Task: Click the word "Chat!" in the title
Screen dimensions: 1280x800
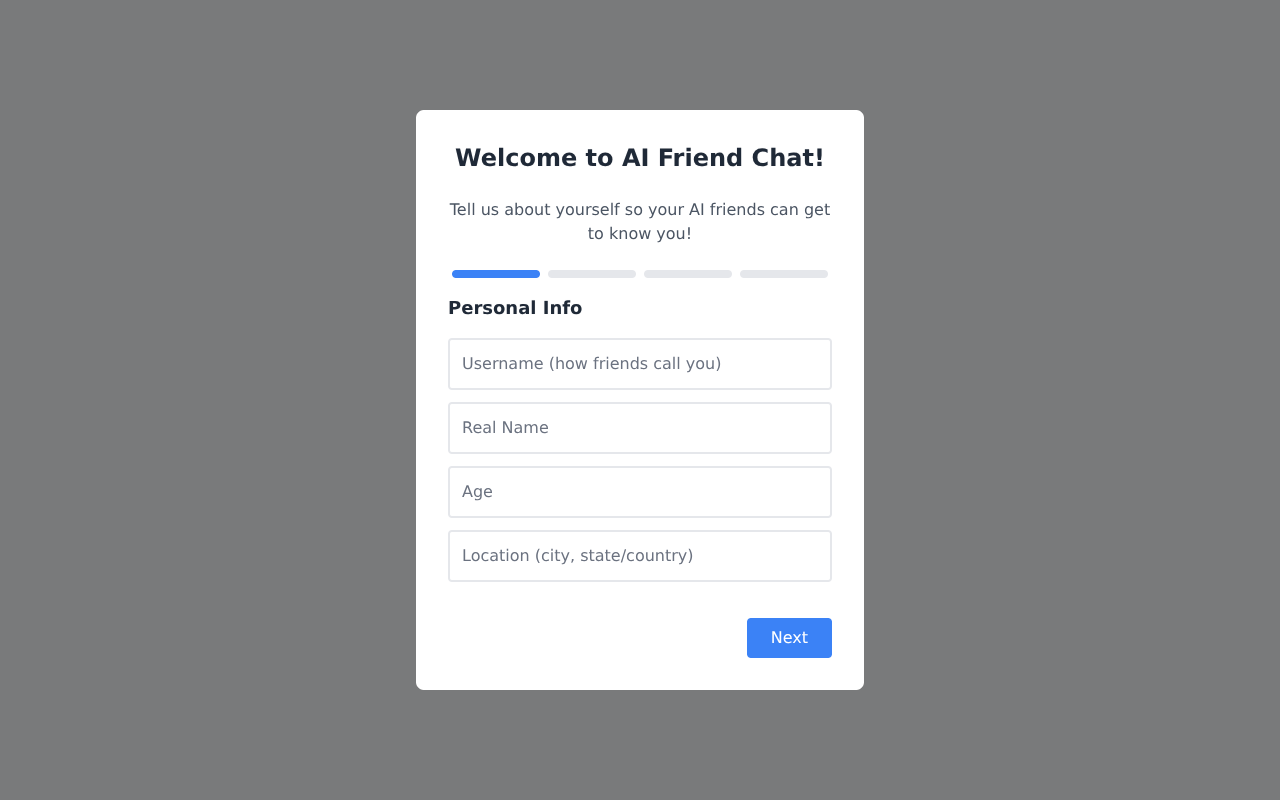Action: pyautogui.click(x=788, y=158)
